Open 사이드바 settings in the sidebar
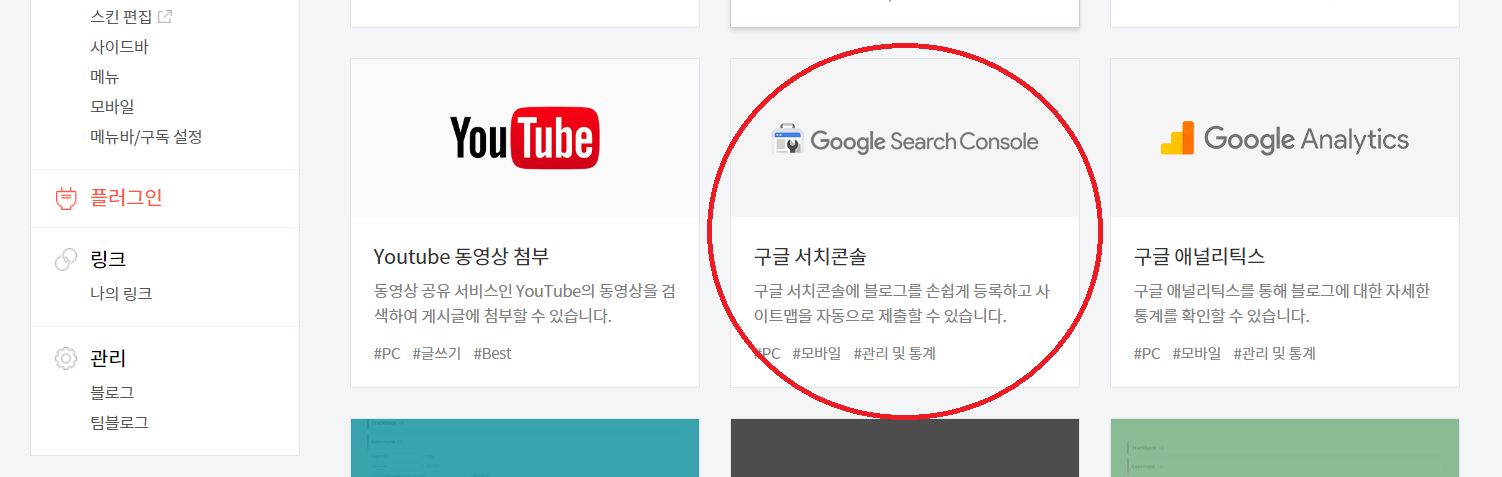 (119, 46)
